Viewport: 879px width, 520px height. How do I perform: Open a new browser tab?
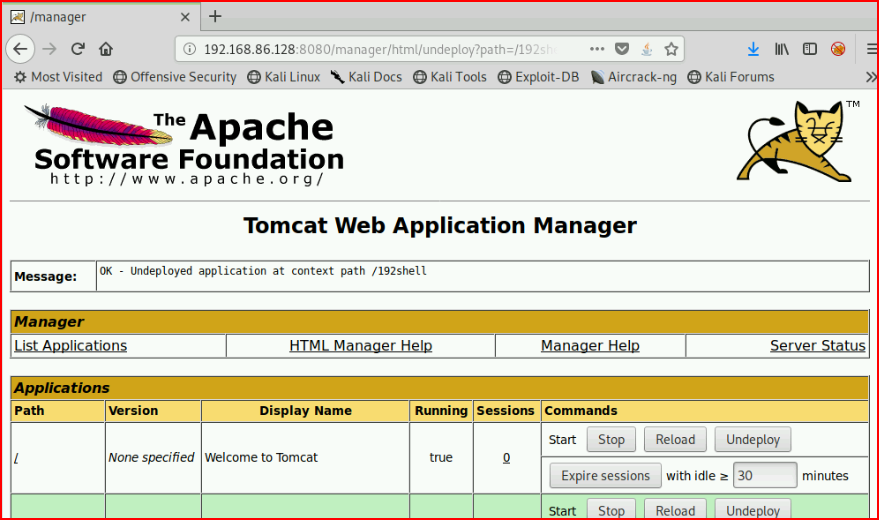pos(215,16)
